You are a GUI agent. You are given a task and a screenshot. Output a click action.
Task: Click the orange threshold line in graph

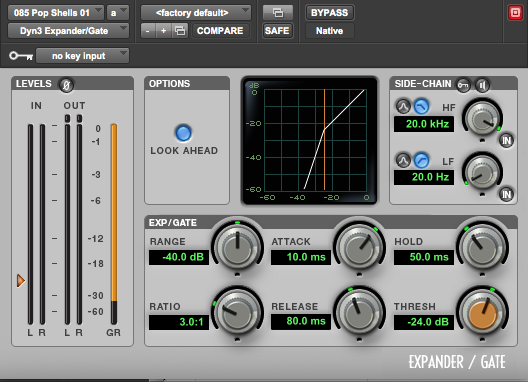(x=324, y=139)
